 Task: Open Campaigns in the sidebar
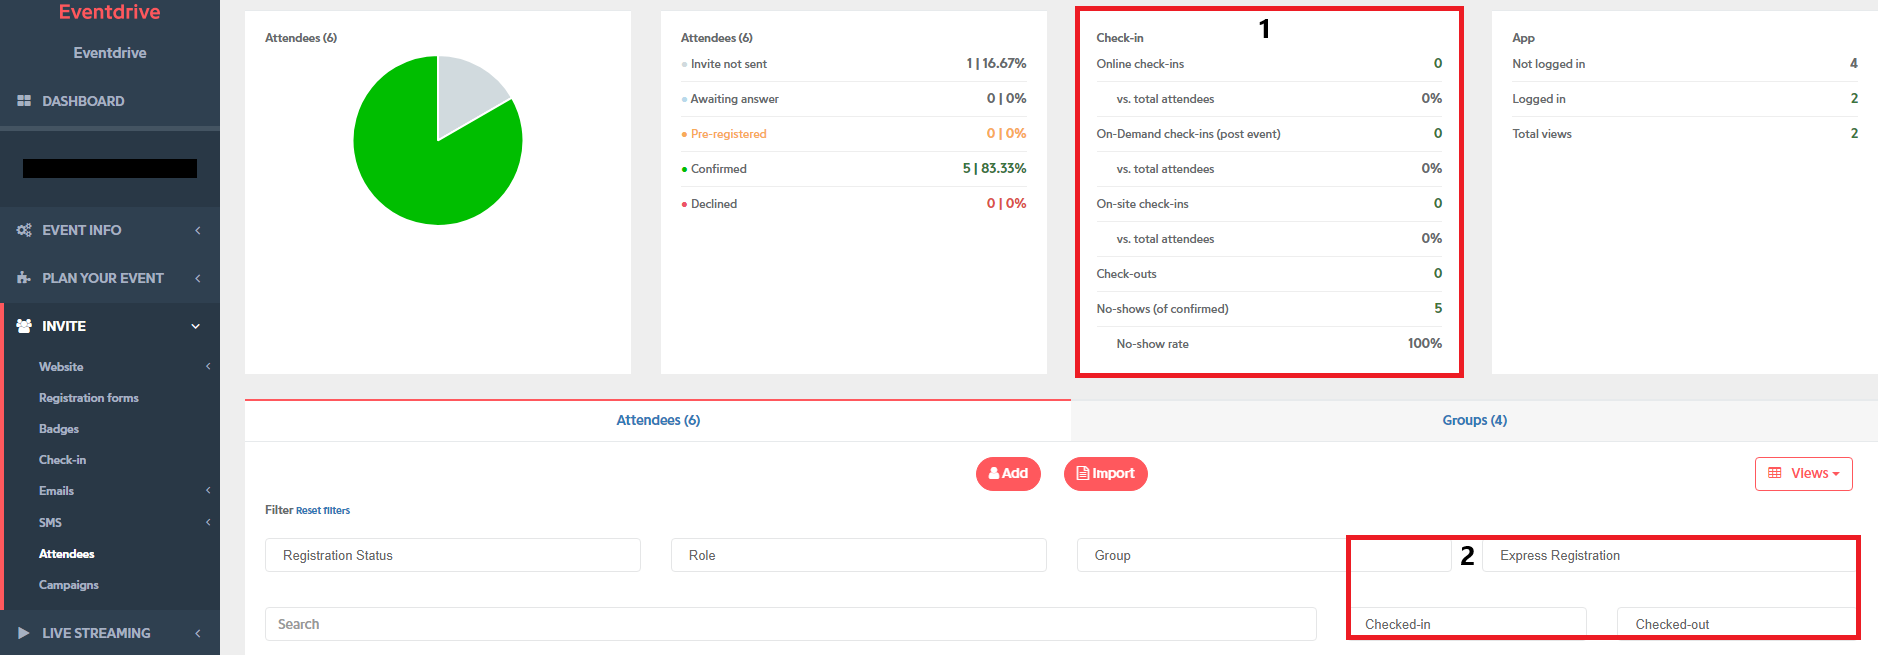69,585
